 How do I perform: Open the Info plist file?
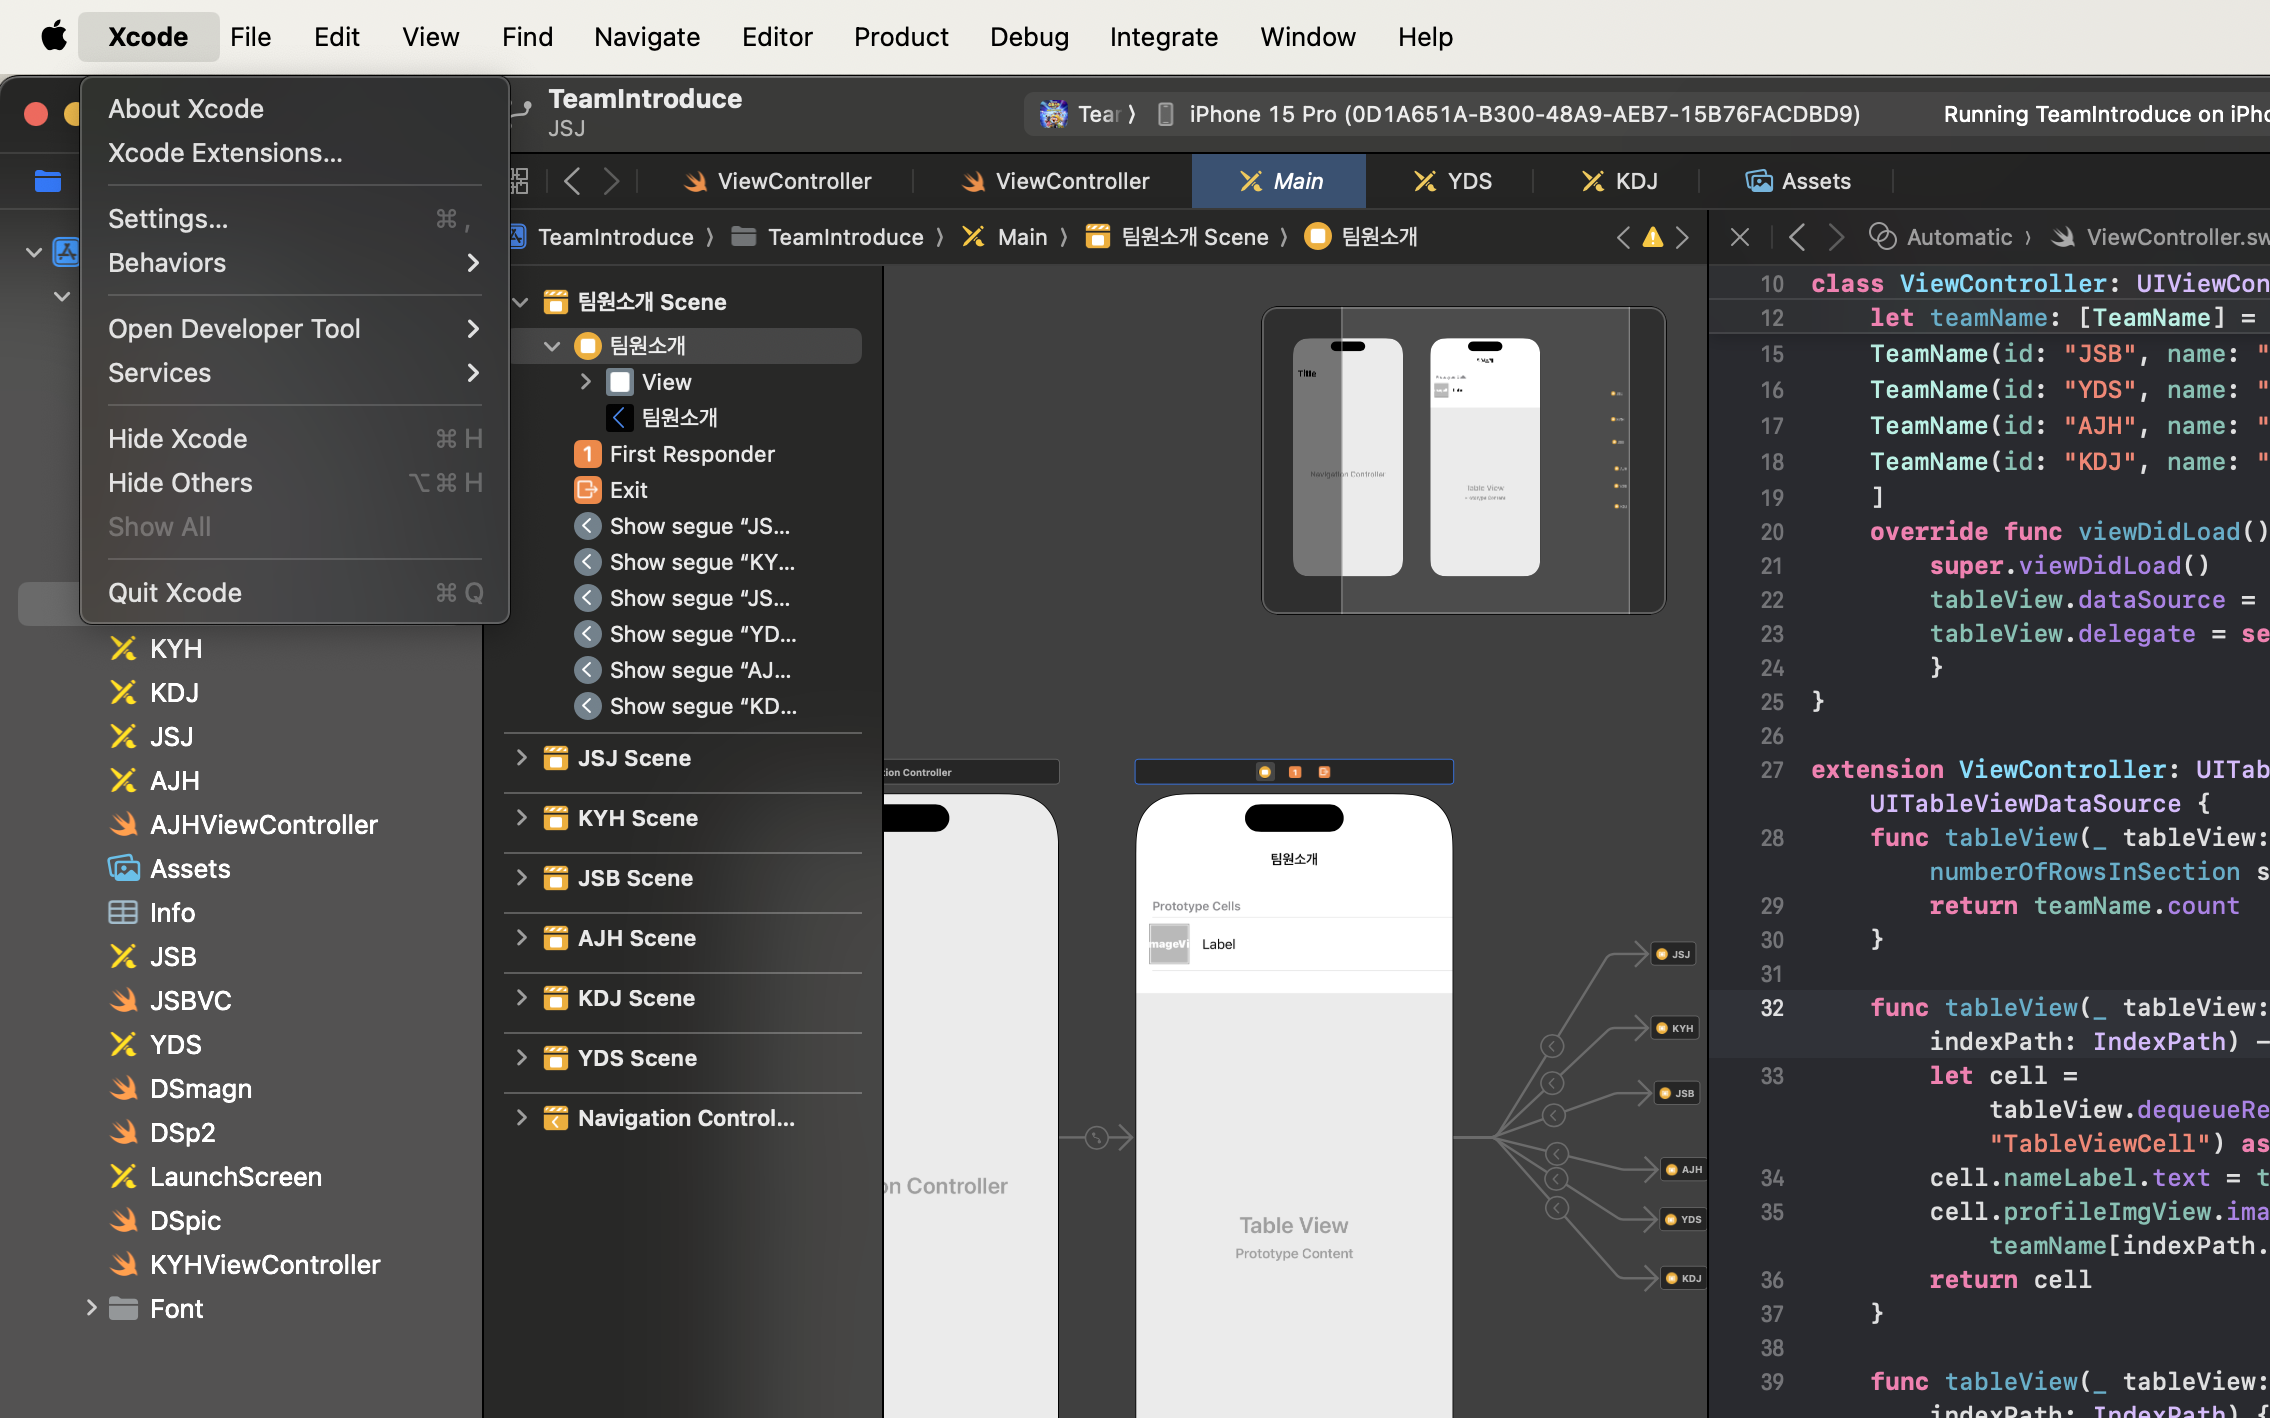pos(172,912)
